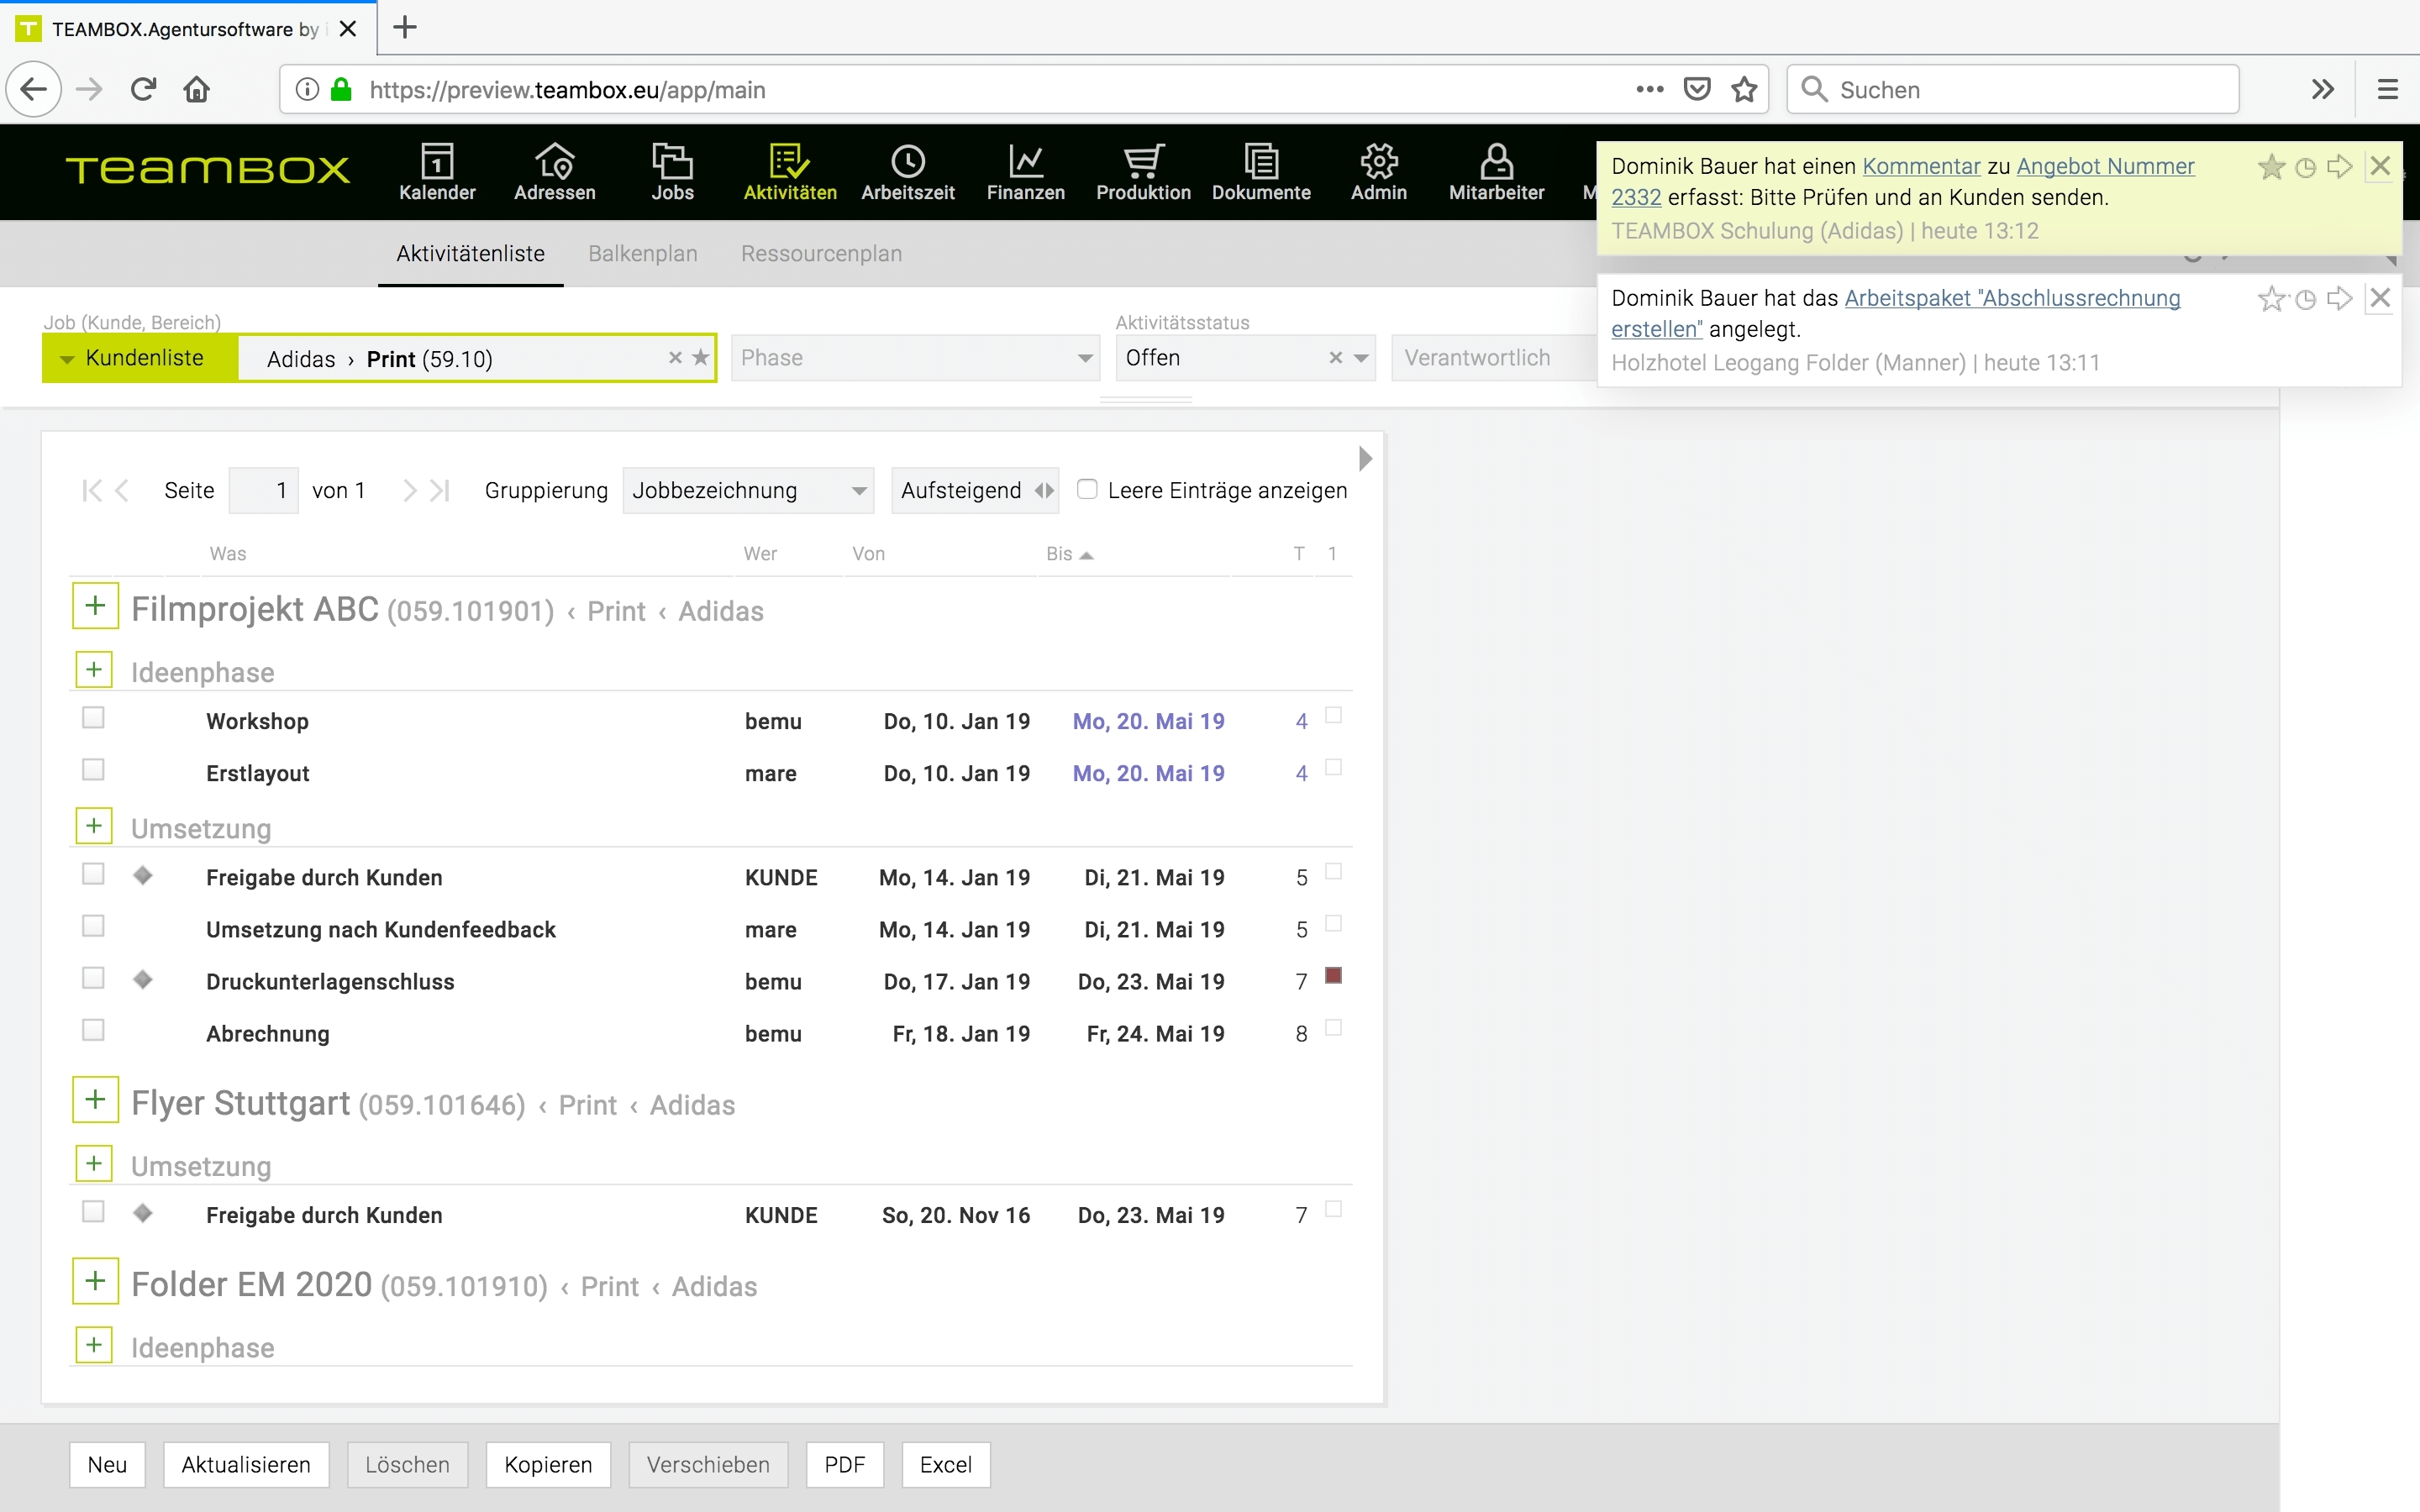
Task: Favorite the Adidas Print job filter star
Action: pos(701,357)
